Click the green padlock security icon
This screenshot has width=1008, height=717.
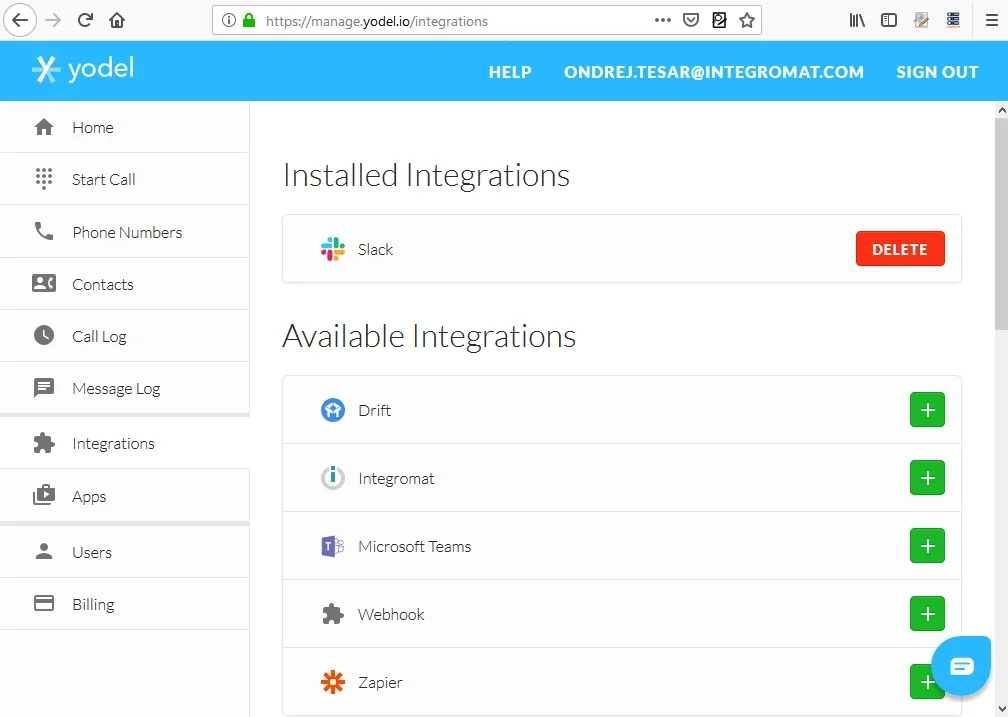coord(249,21)
